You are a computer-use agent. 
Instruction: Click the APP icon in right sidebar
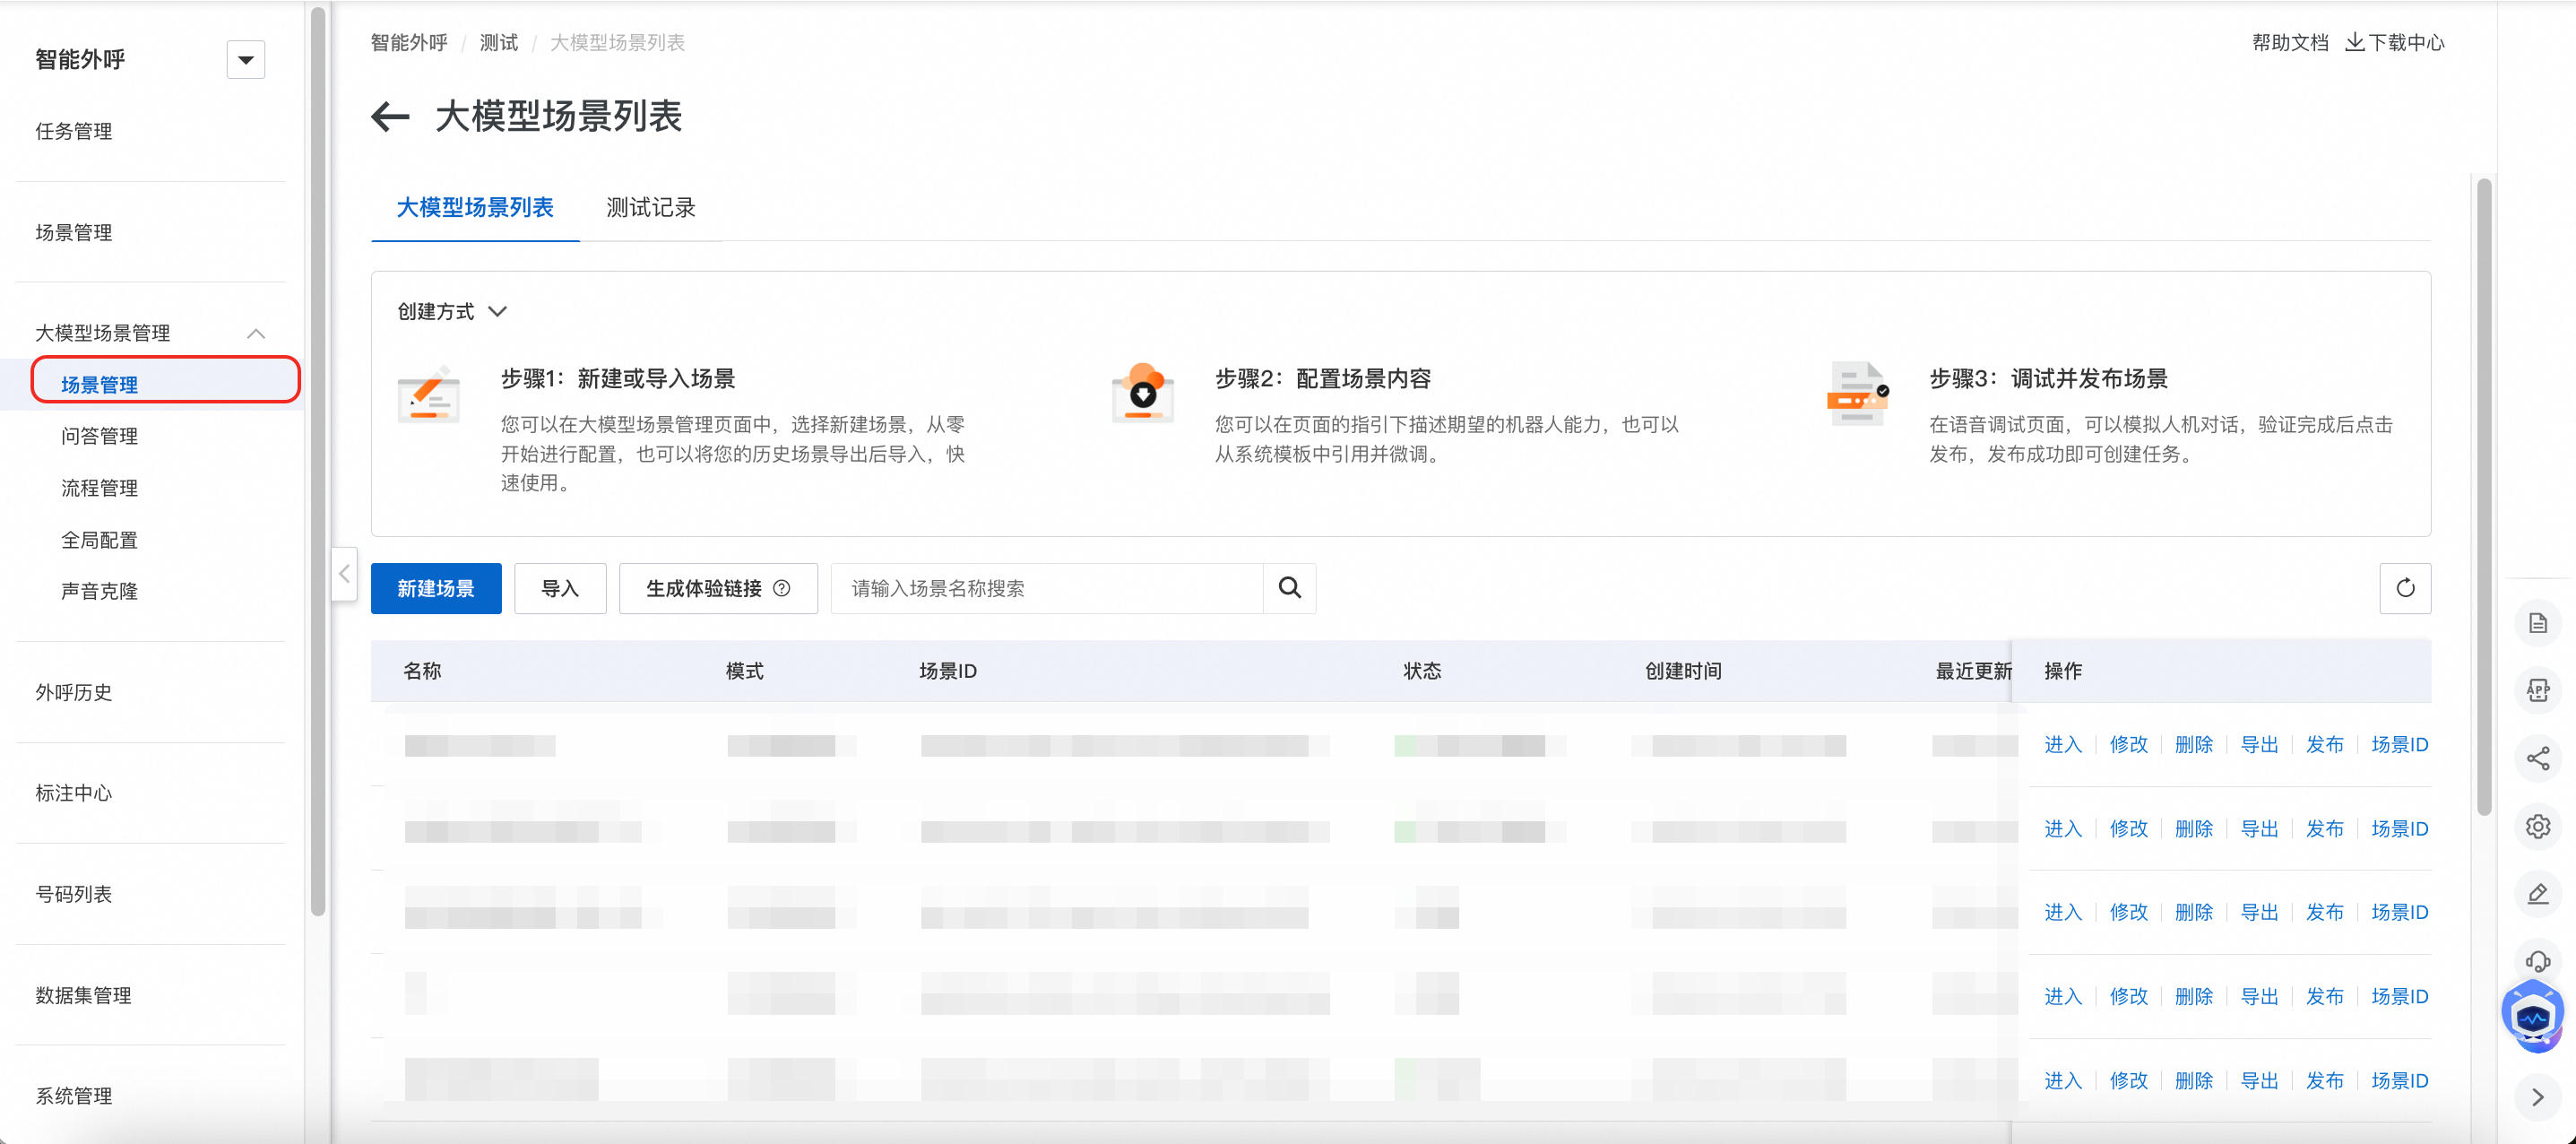(x=2537, y=691)
